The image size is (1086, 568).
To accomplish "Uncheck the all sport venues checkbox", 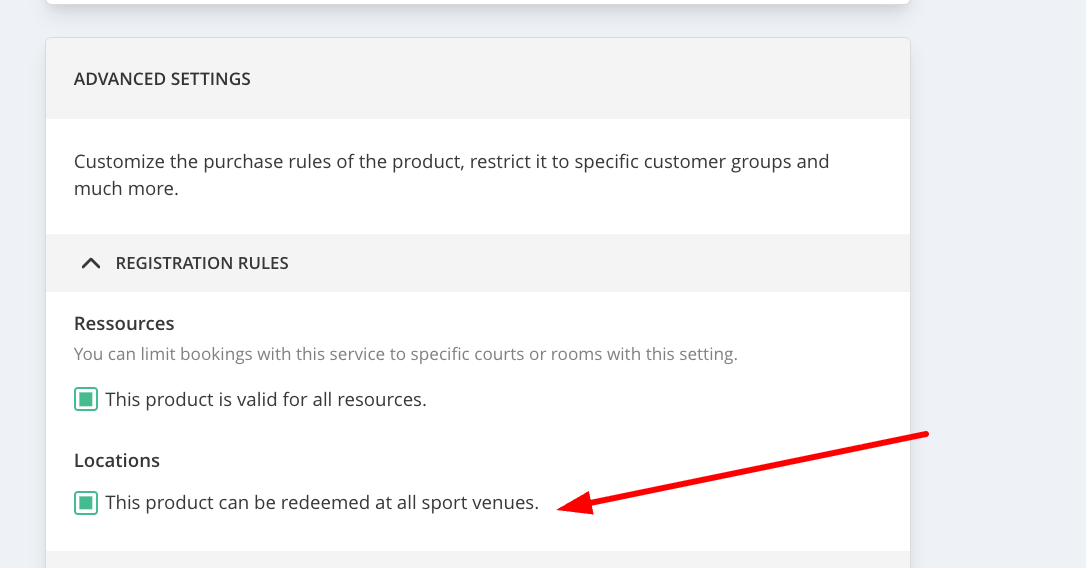I will pos(86,503).
